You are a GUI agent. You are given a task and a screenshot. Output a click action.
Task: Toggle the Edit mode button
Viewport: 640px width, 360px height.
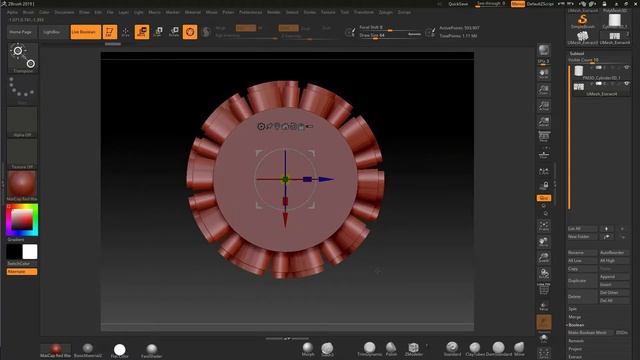pos(109,32)
